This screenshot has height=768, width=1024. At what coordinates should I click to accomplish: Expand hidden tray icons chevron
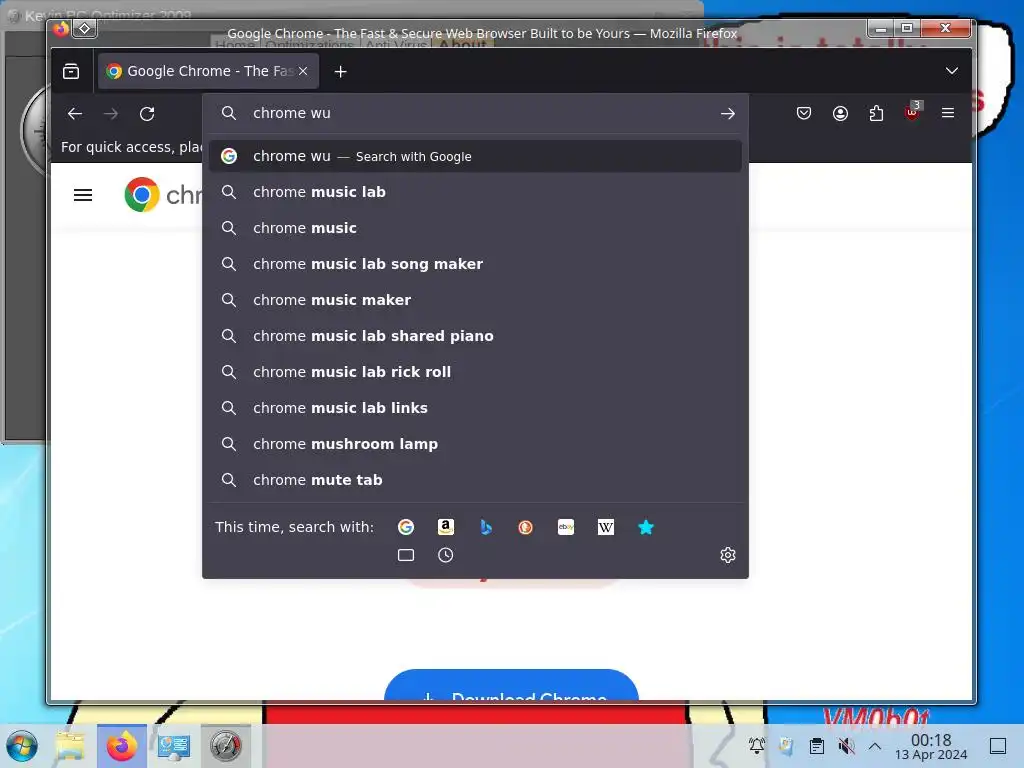click(875, 746)
